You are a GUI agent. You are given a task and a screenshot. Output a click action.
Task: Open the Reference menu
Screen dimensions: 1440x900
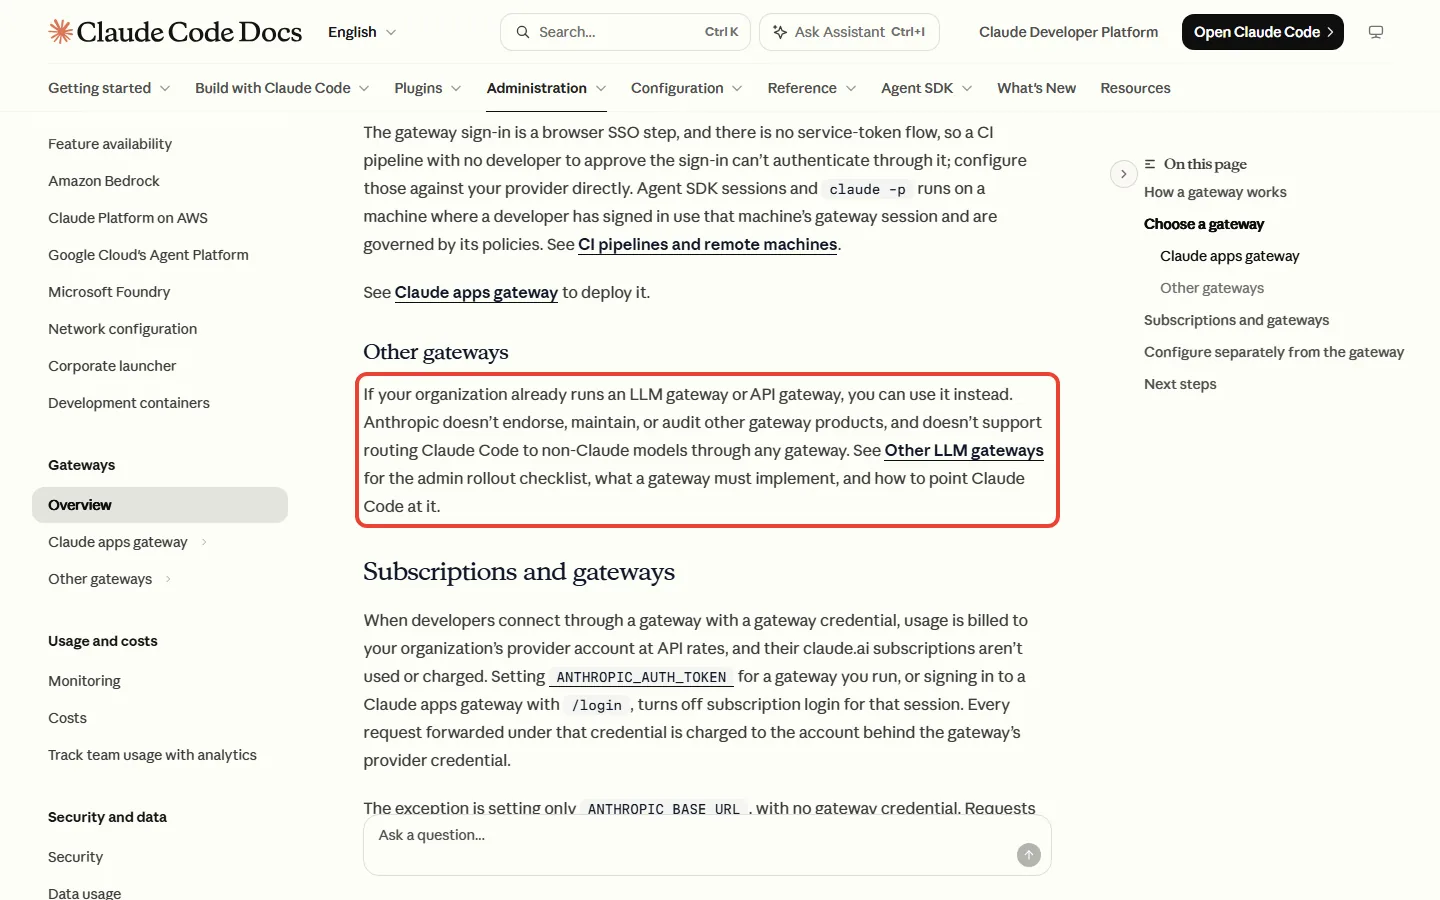point(812,88)
